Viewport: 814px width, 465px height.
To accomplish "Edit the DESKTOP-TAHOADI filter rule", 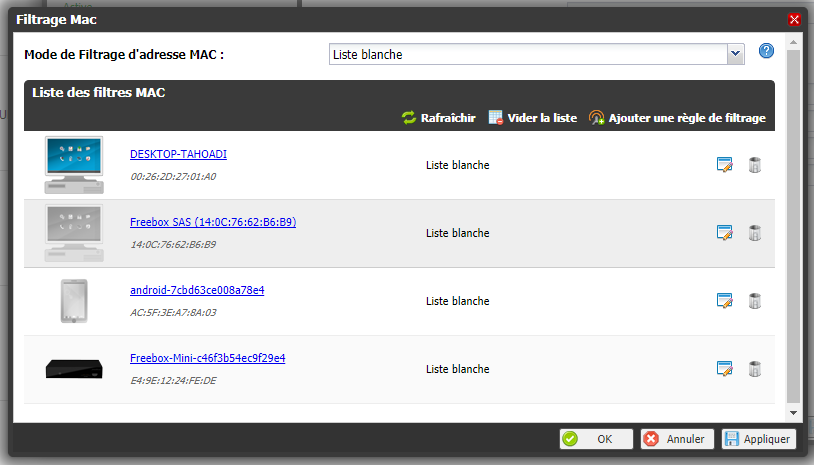I will coord(724,165).
